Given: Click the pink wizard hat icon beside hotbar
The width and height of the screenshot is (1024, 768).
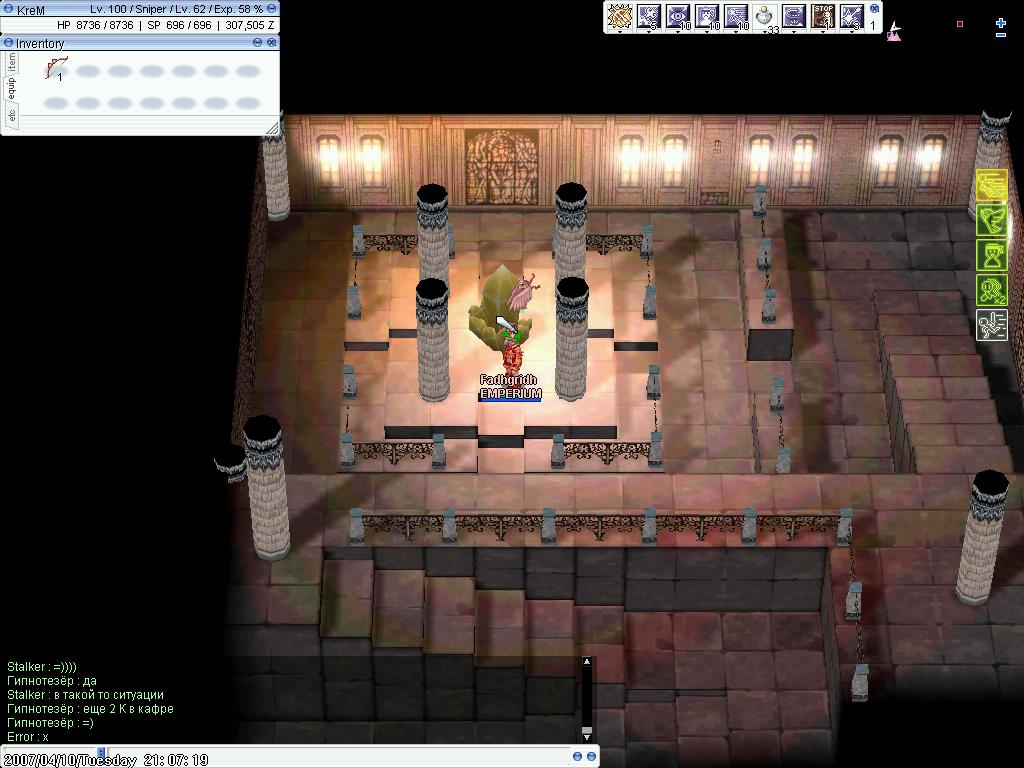Looking at the screenshot, I should coord(894,31).
